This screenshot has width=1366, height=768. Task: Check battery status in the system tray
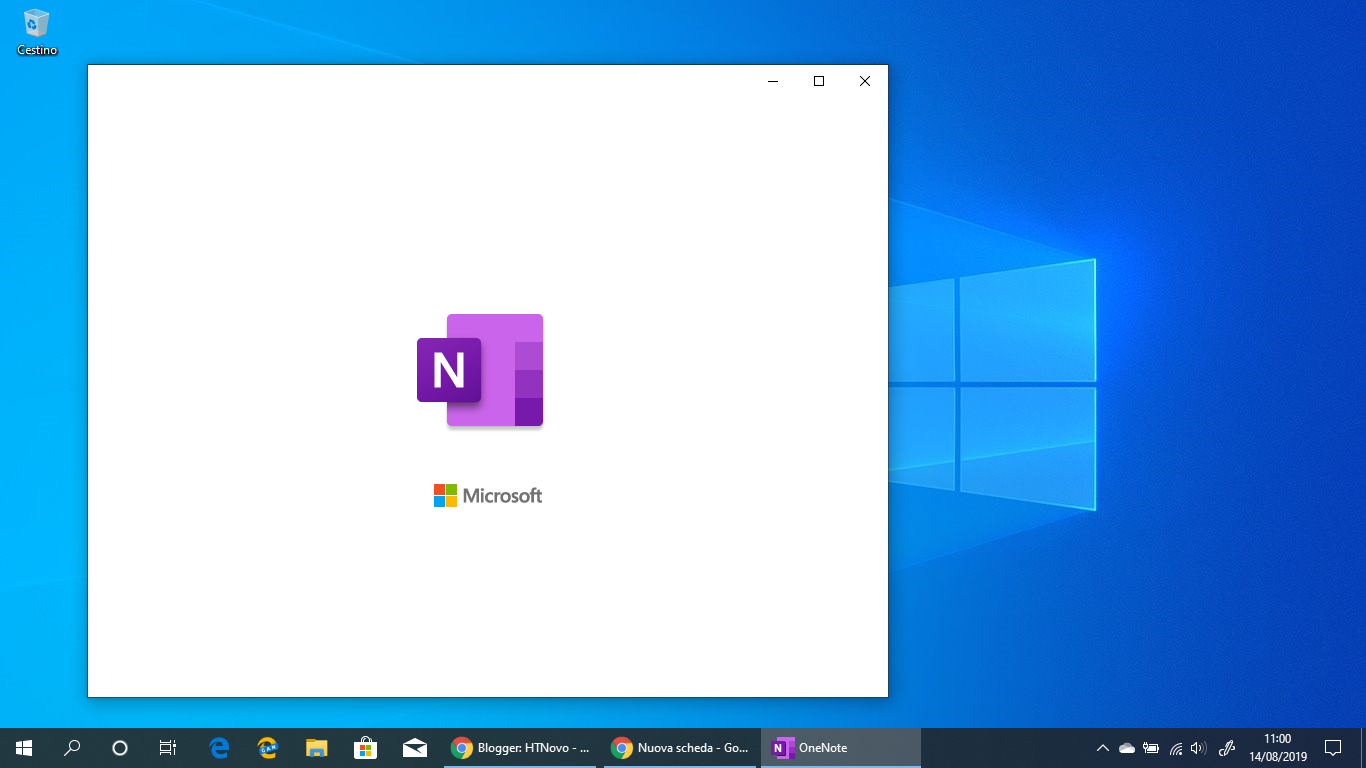tap(1151, 747)
